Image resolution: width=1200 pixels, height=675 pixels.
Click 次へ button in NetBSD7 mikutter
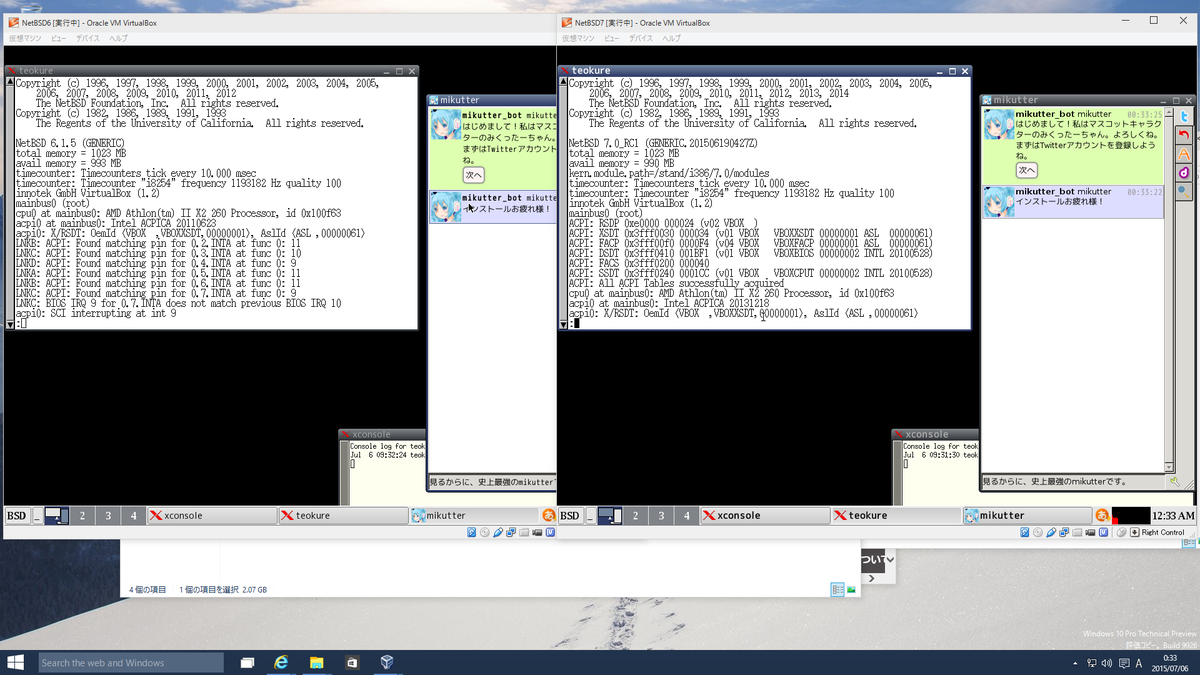click(1026, 171)
